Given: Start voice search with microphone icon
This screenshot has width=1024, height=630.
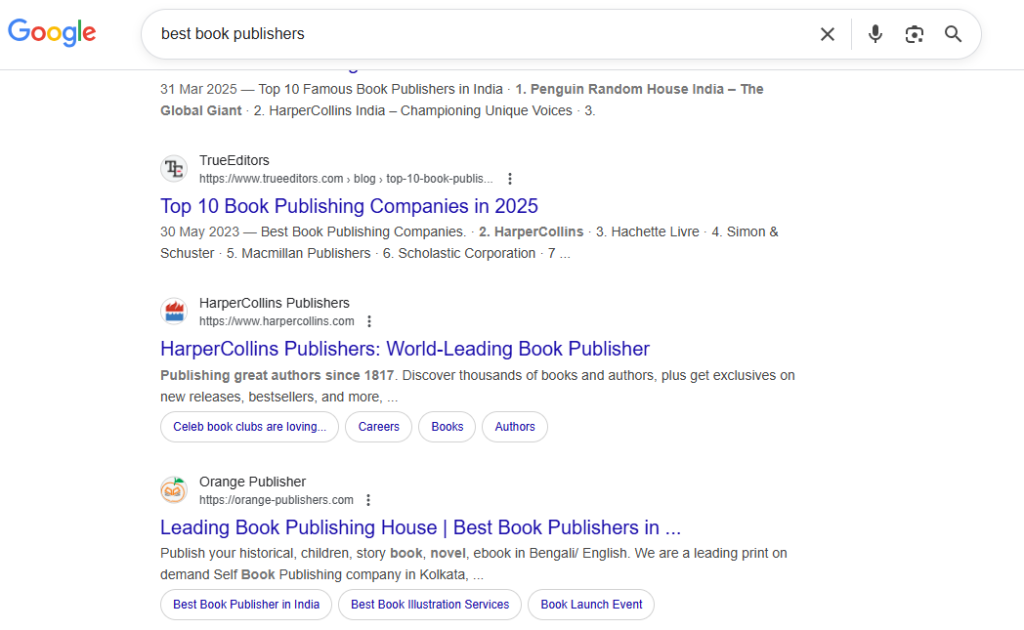Looking at the screenshot, I should click(875, 34).
